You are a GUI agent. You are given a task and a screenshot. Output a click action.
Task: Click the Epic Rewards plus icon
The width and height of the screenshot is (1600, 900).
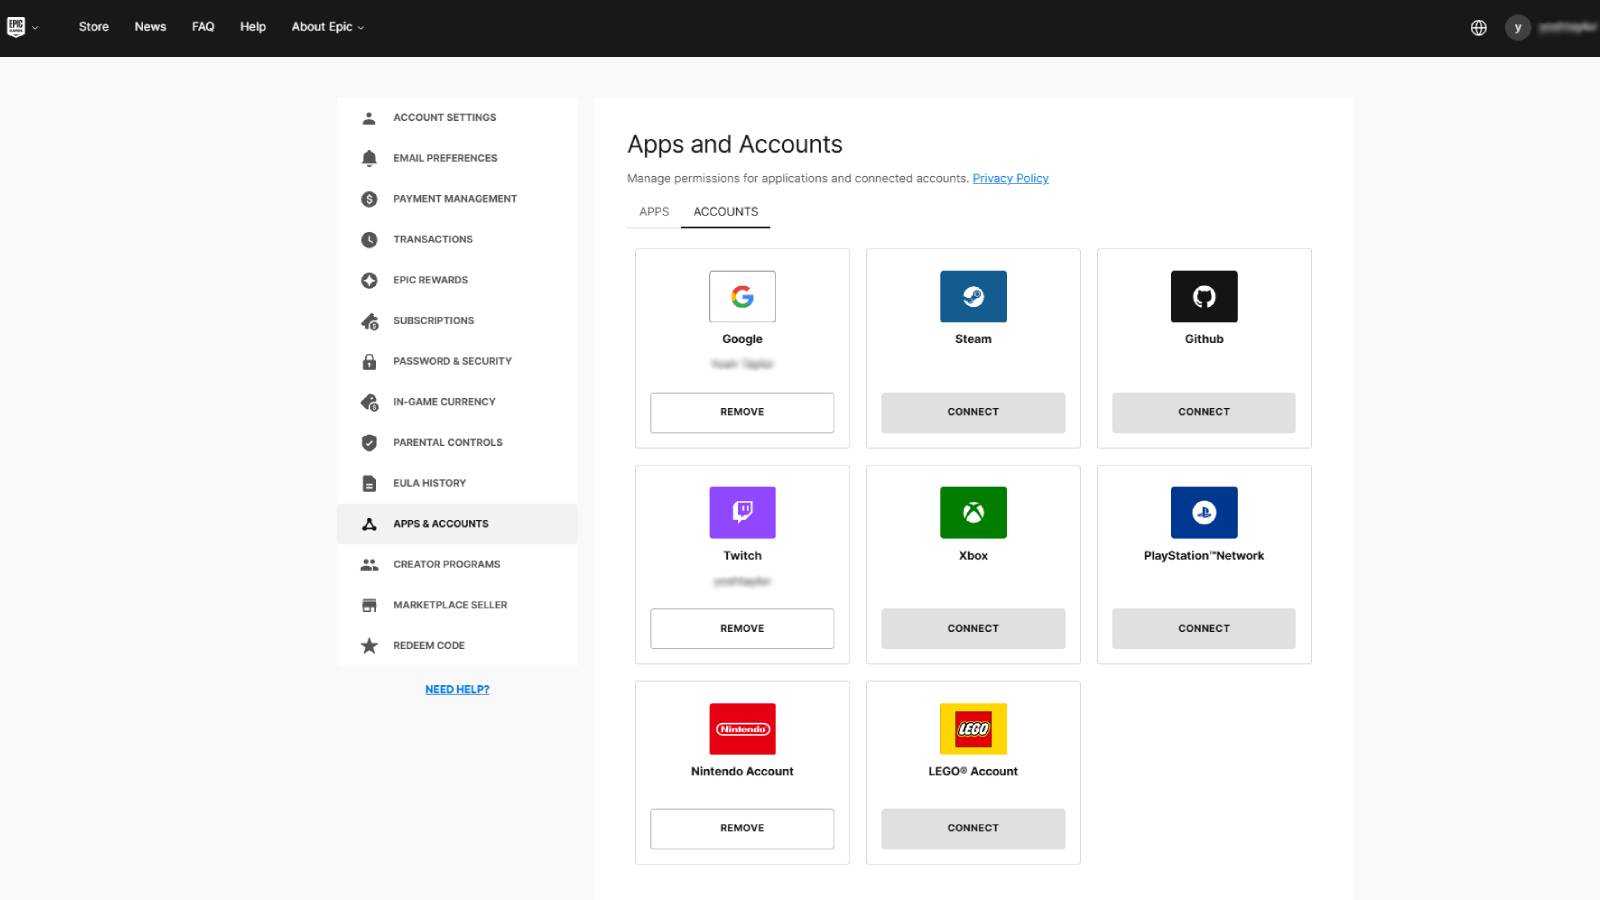pyautogui.click(x=369, y=280)
